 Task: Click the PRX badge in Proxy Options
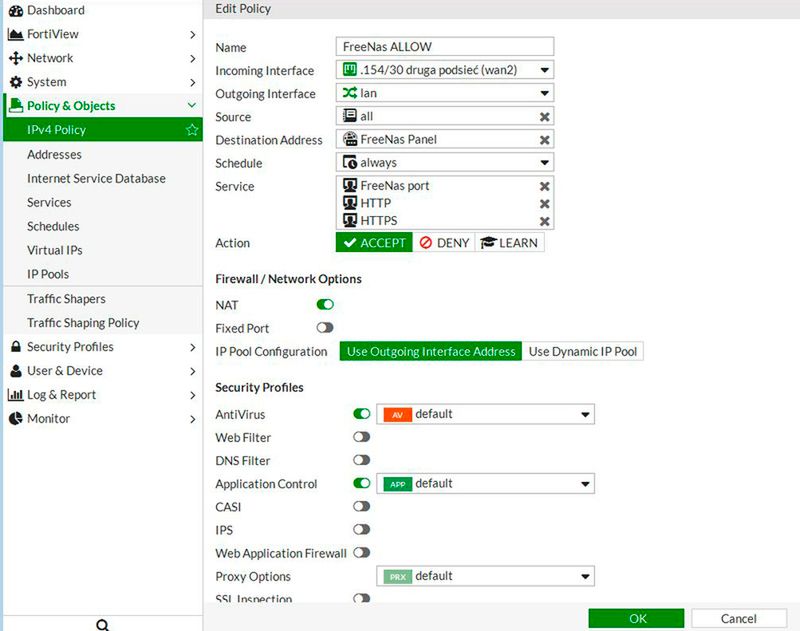(397, 576)
